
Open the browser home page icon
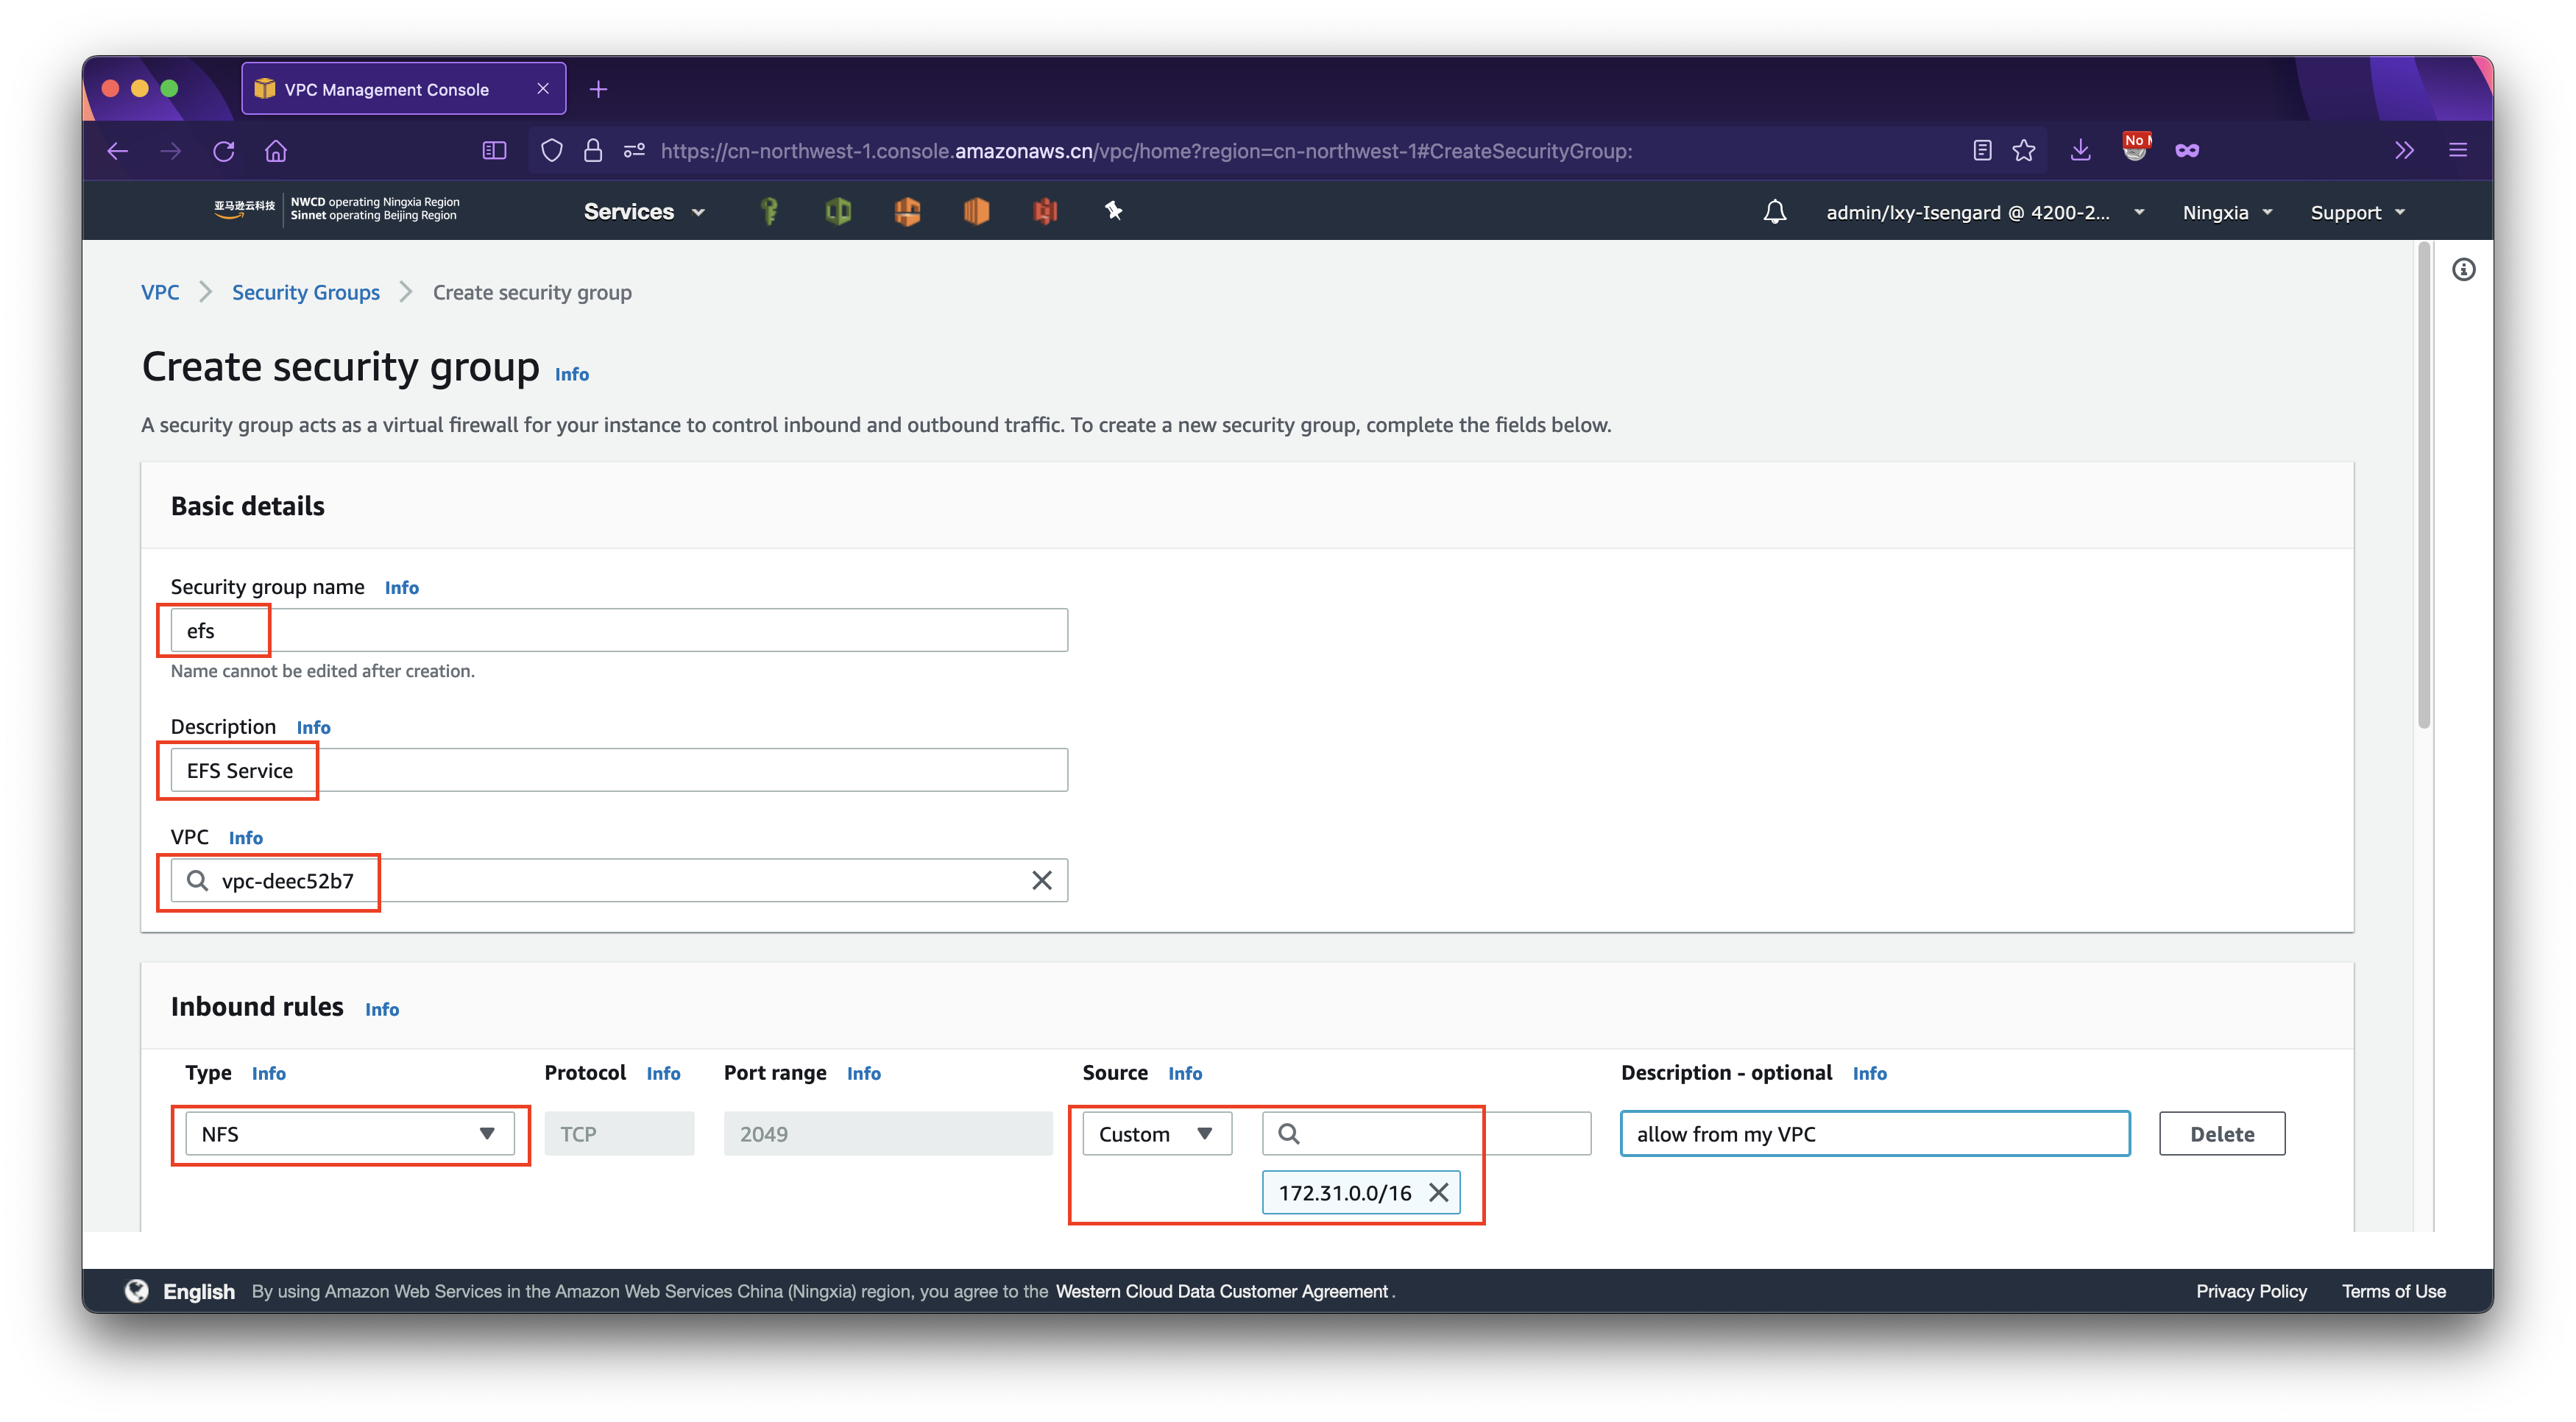(x=276, y=151)
